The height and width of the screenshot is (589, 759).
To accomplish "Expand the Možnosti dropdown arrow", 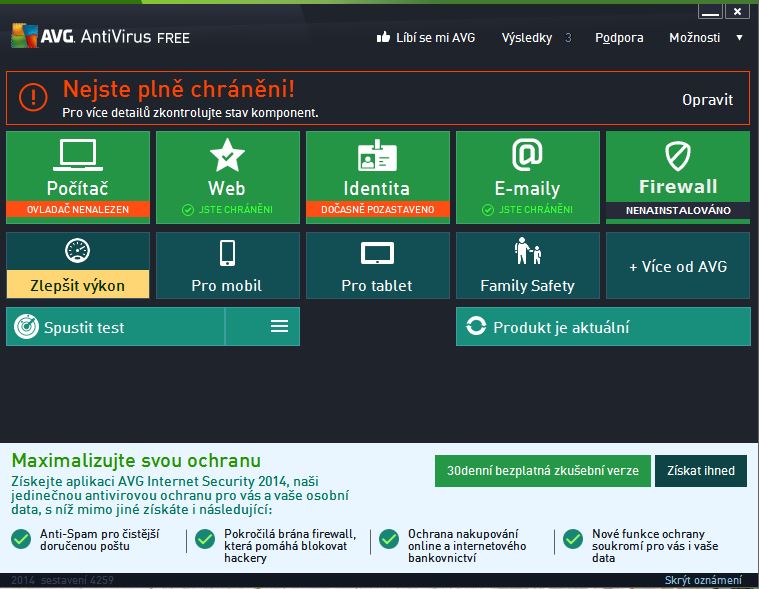I will (x=739, y=37).
